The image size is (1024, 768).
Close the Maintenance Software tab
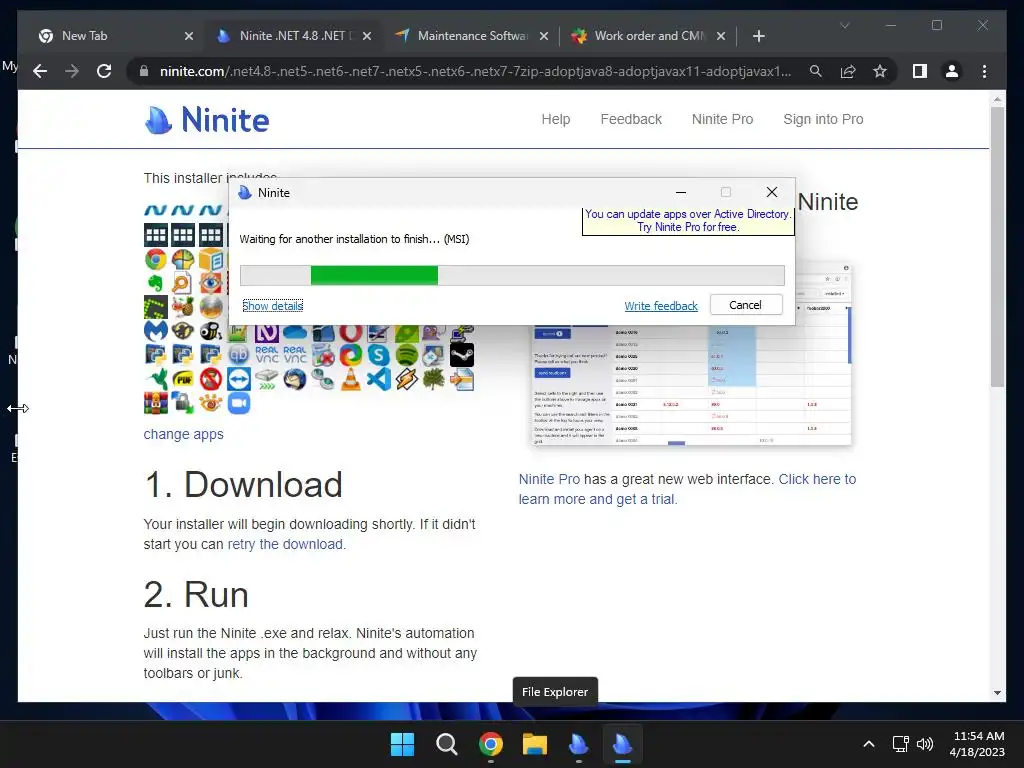point(543,36)
